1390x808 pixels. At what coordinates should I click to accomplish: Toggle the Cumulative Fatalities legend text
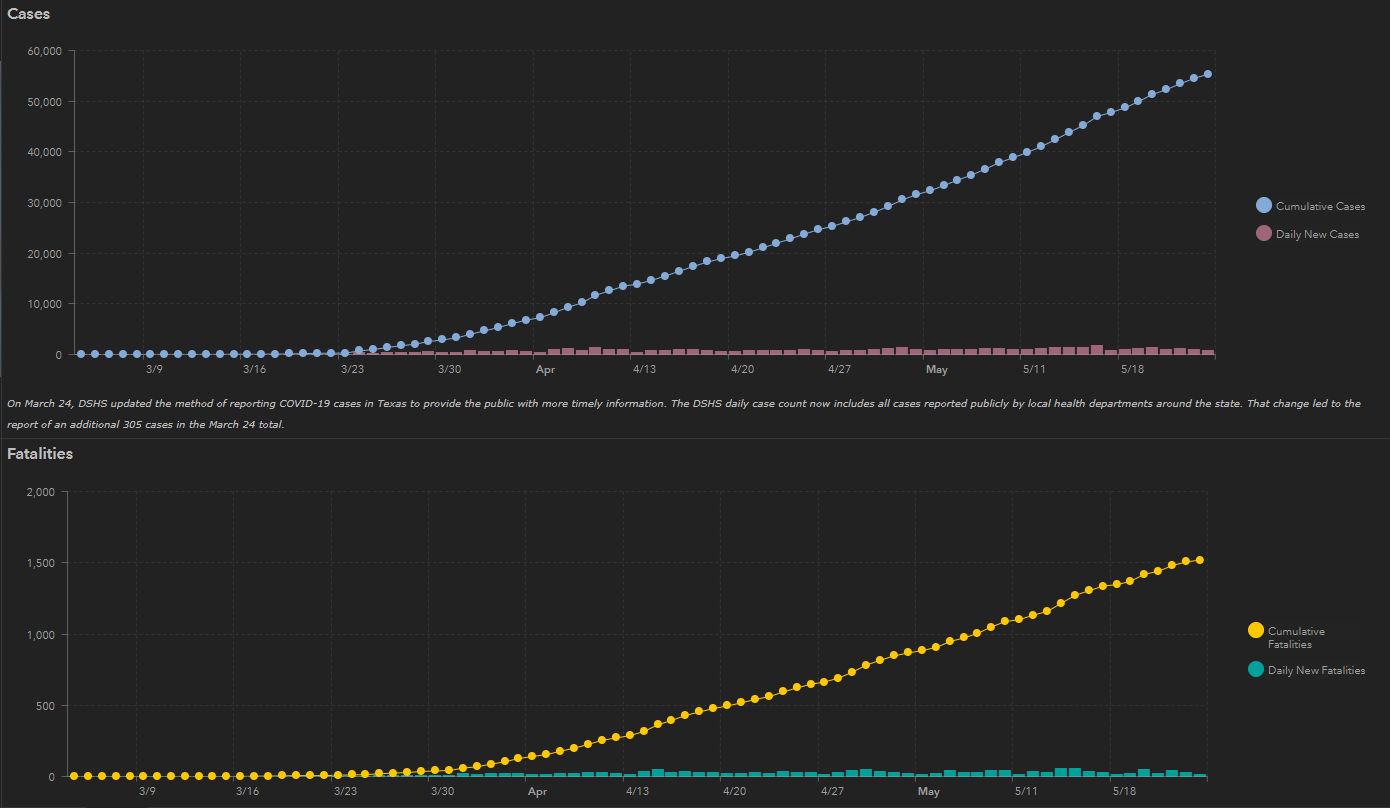pos(1296,637)
